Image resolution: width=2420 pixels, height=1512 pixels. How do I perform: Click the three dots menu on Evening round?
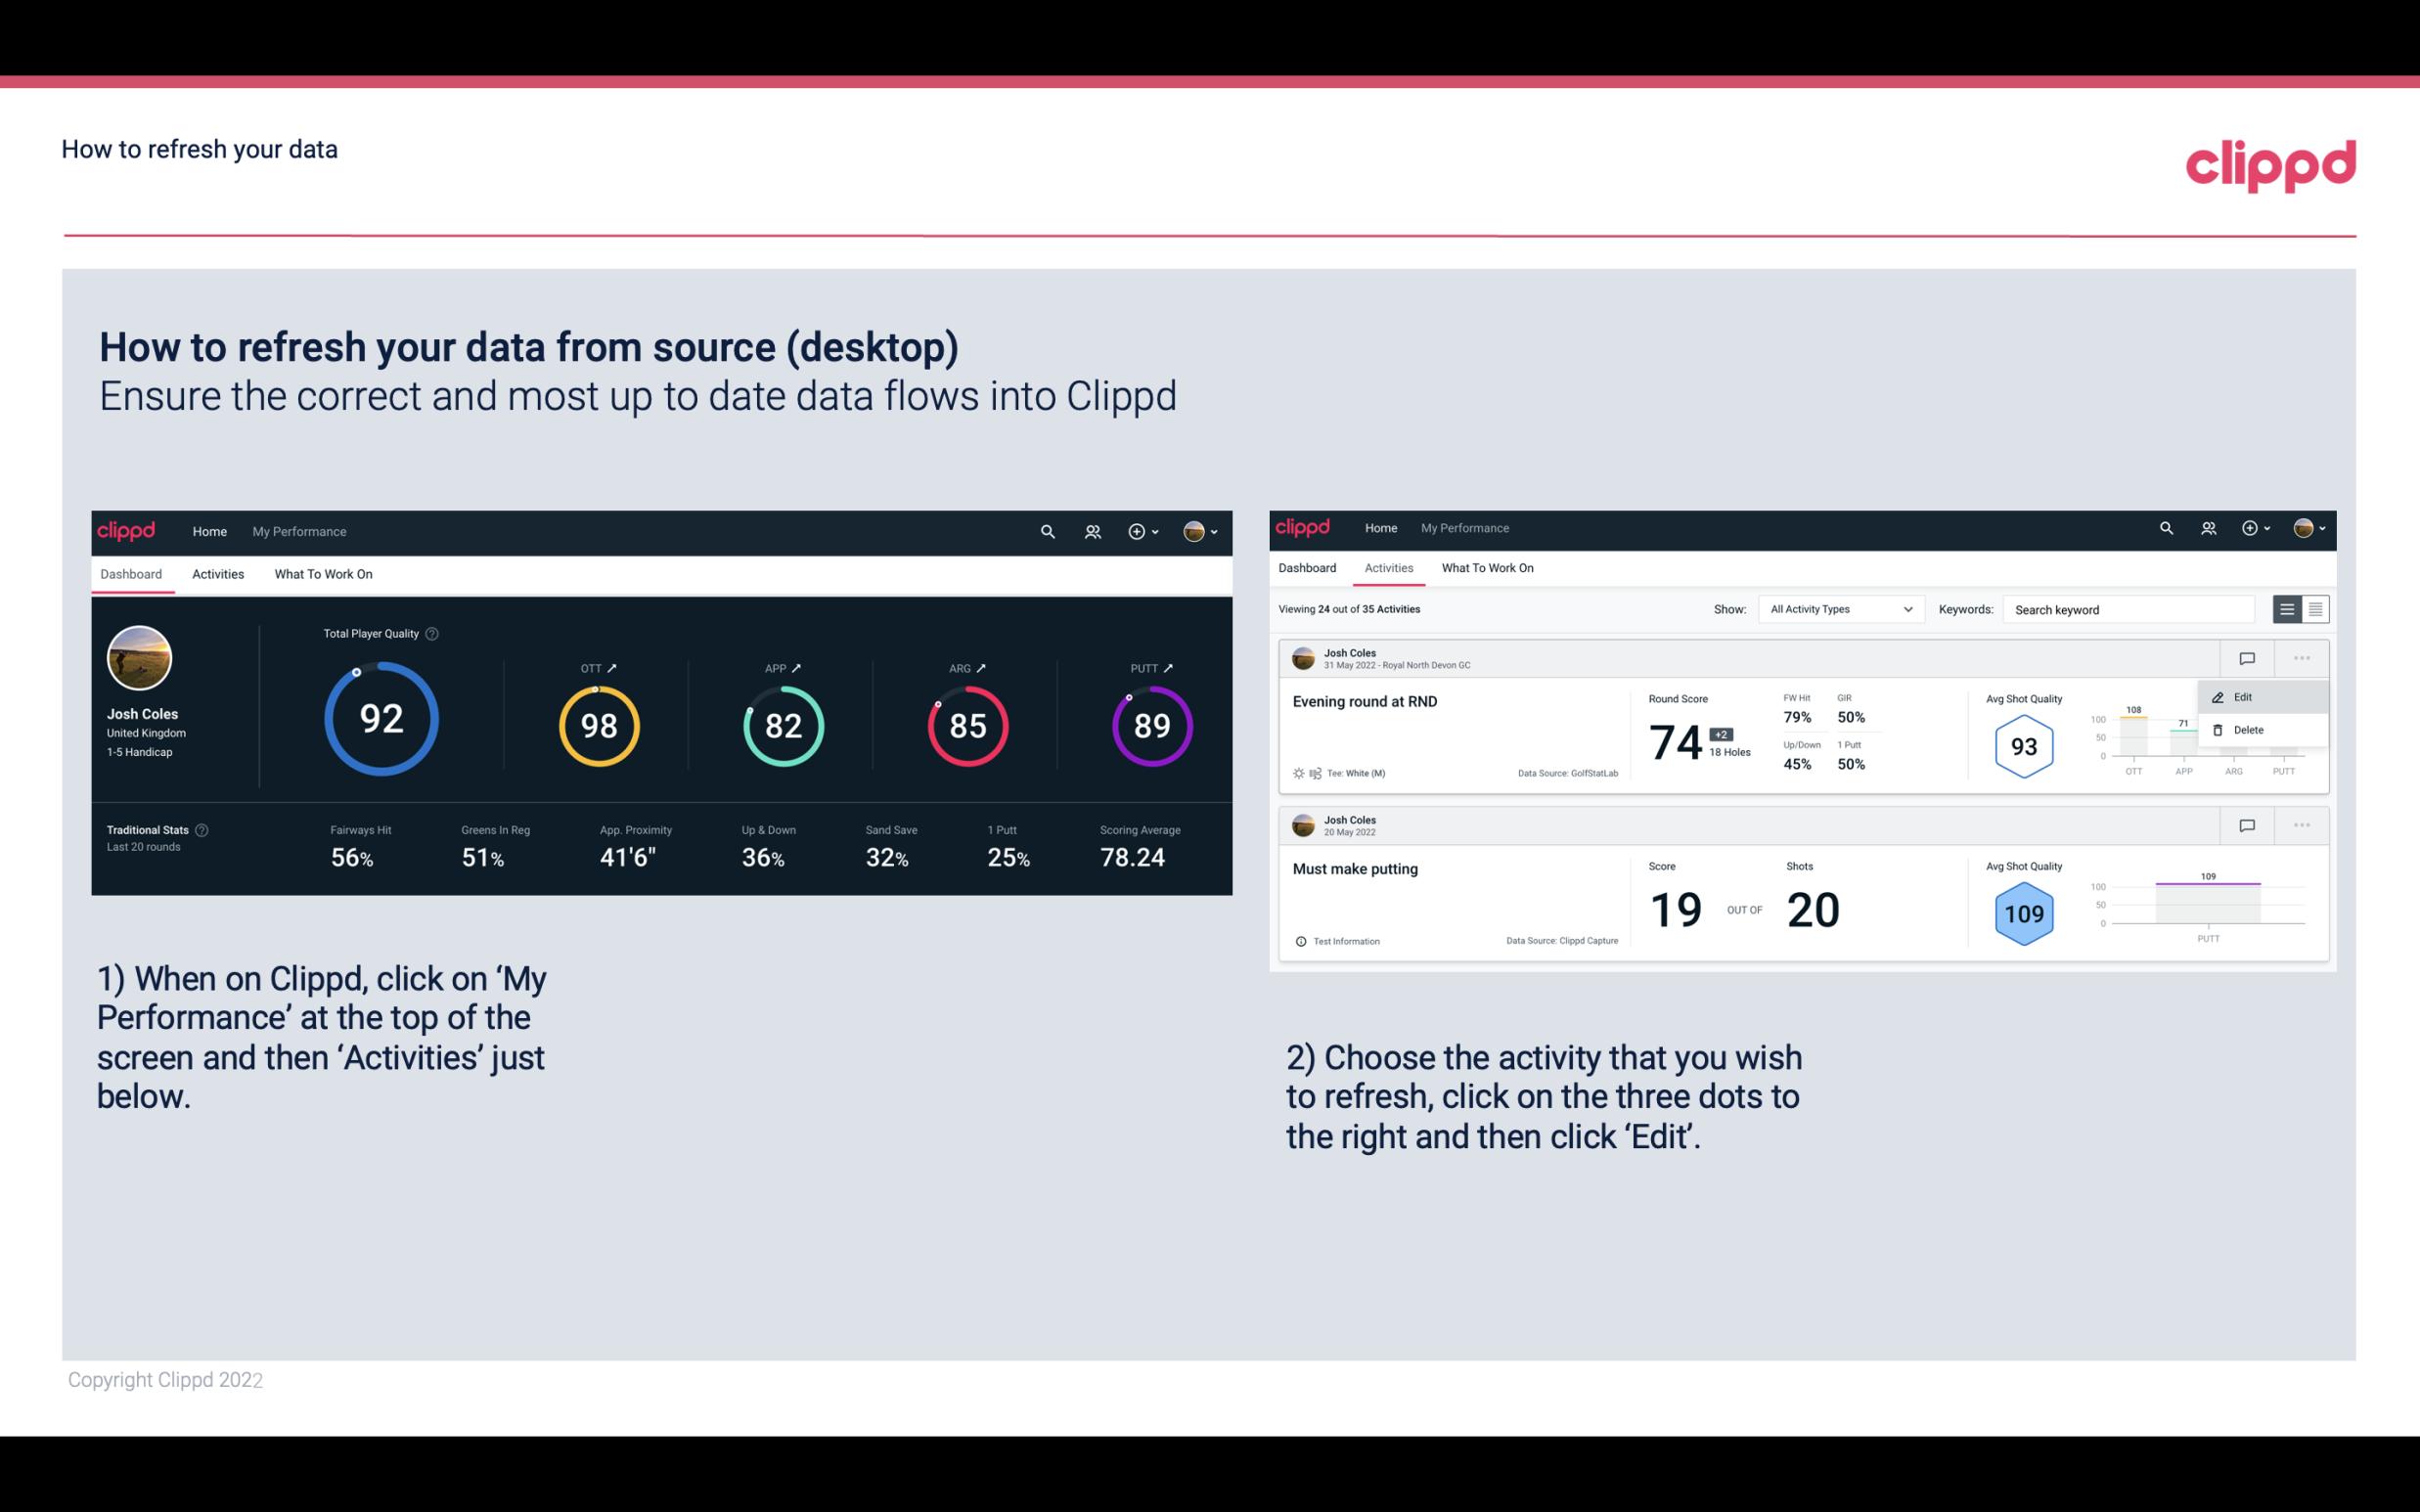tap(2302, 656)
